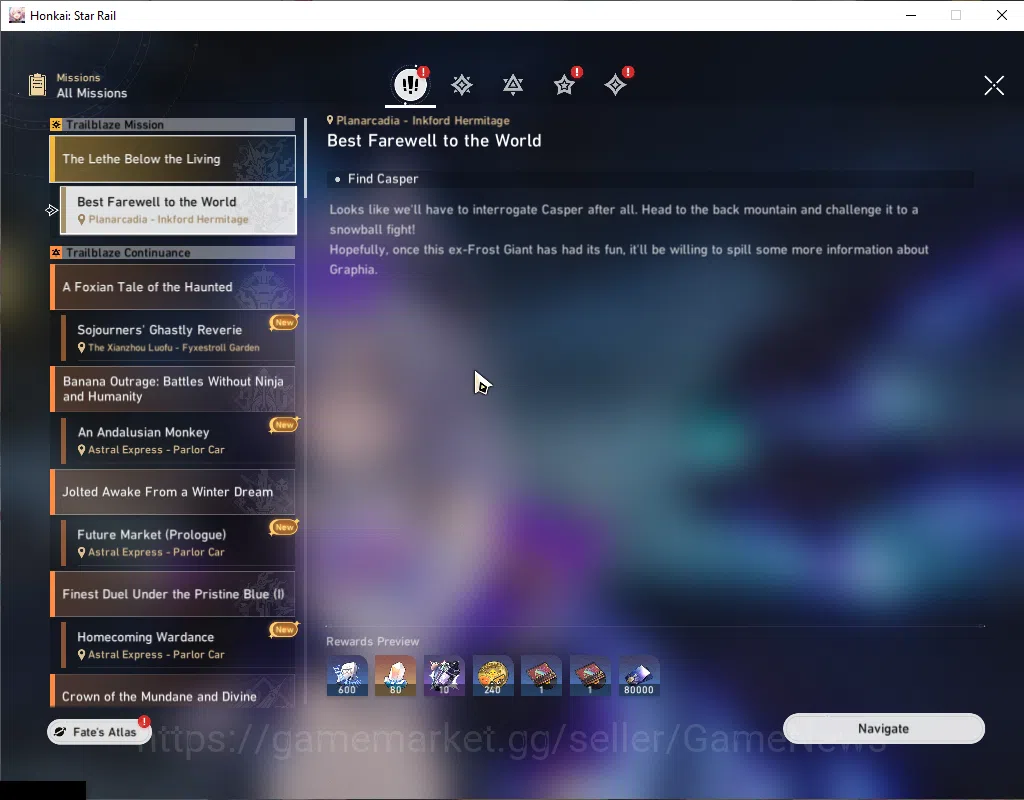1024x800 pixels.
Task: Click the 240 gold medal reward icon
Action: pyautogui.click(x=492, y=675)
